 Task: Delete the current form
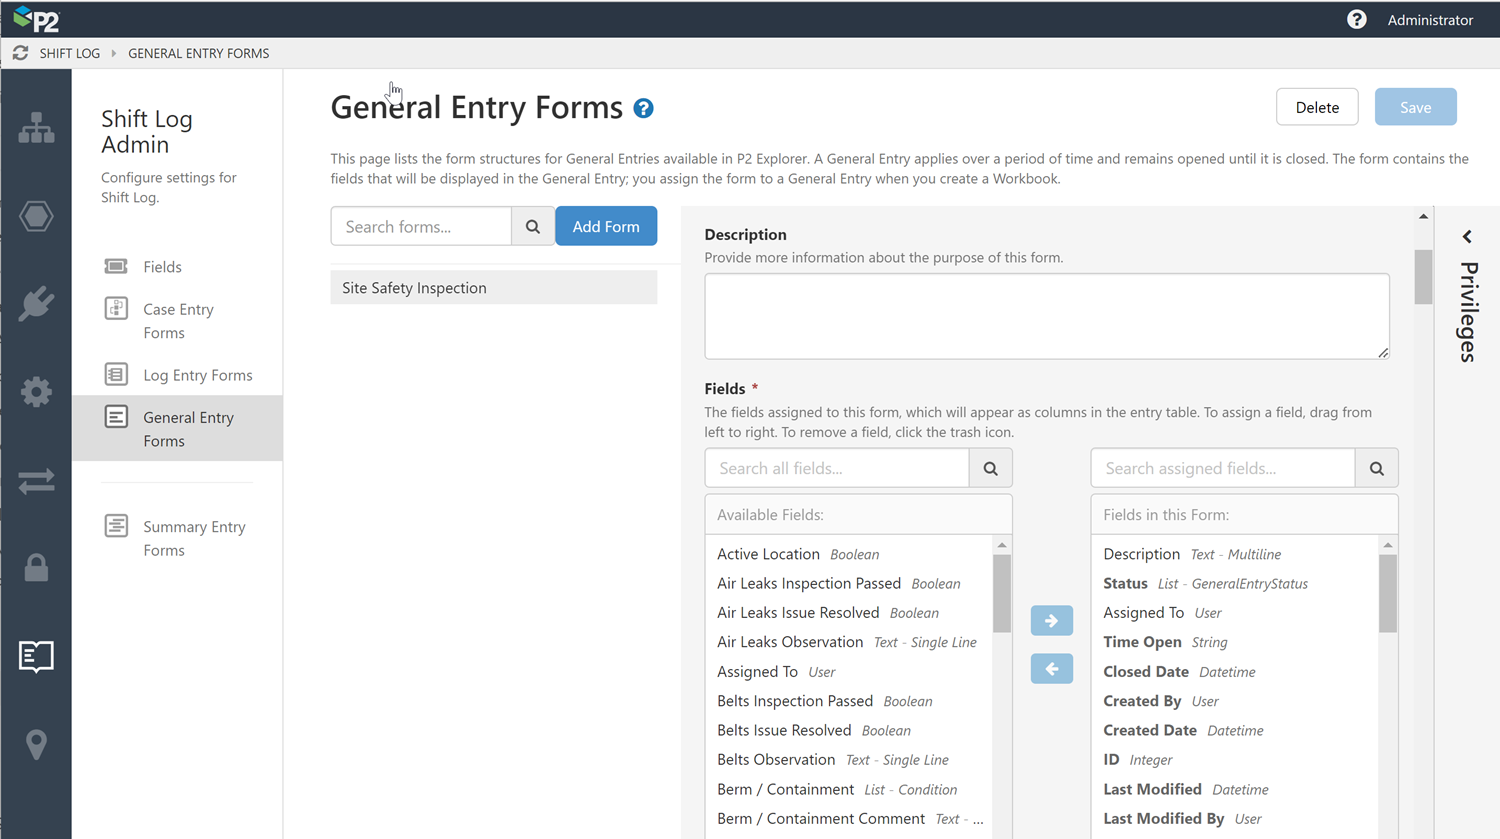click(x=1316, y=107)
